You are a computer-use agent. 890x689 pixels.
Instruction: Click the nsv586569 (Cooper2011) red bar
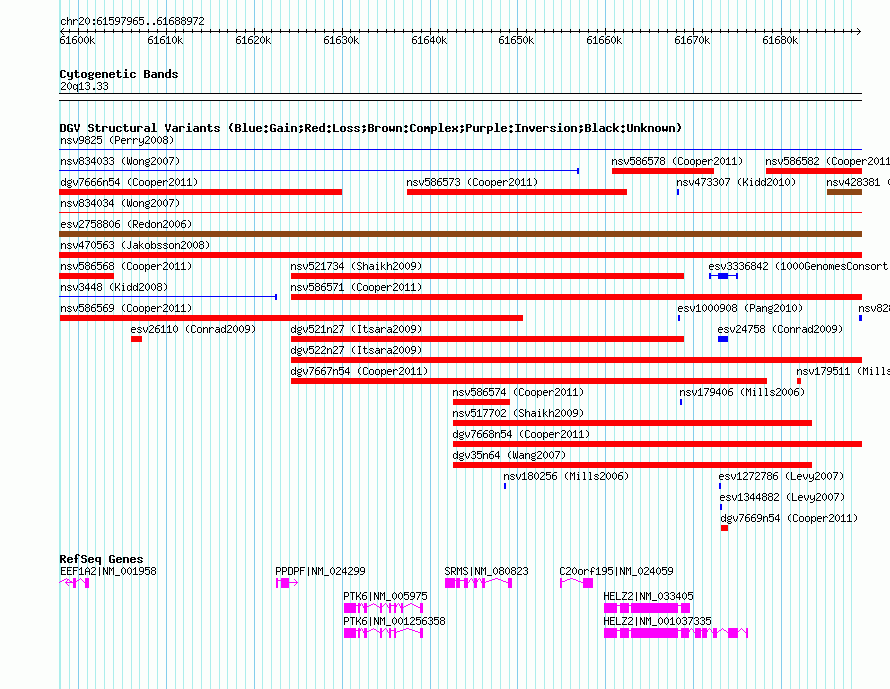291,318
